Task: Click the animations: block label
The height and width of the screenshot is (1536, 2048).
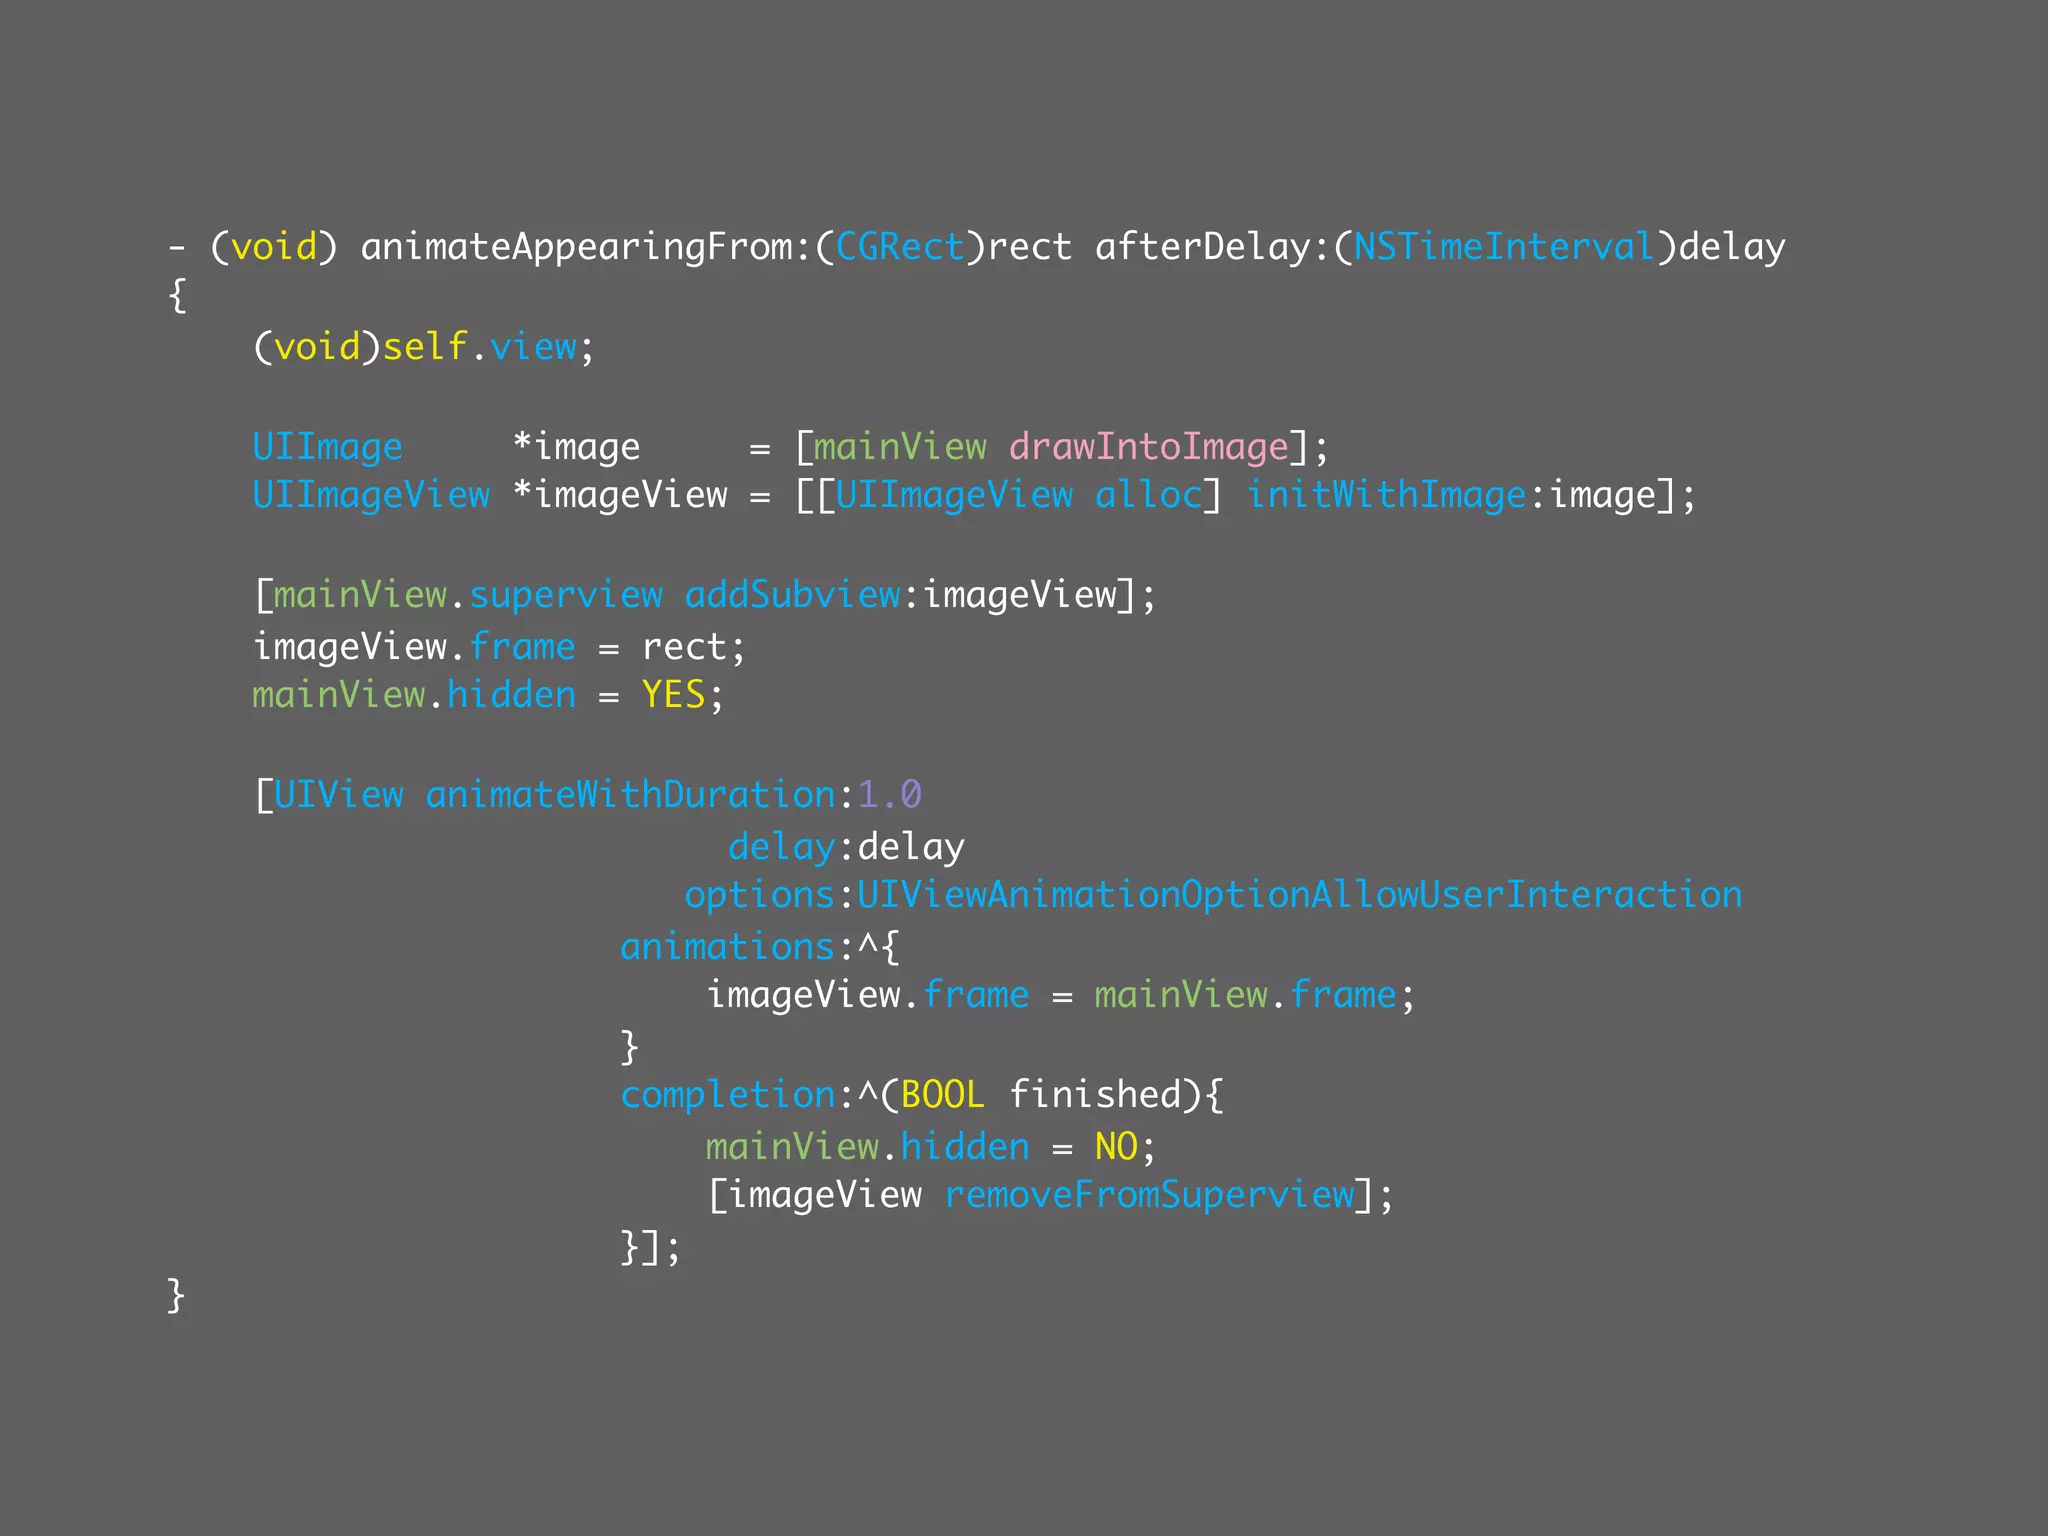Action: pos(736,945)
